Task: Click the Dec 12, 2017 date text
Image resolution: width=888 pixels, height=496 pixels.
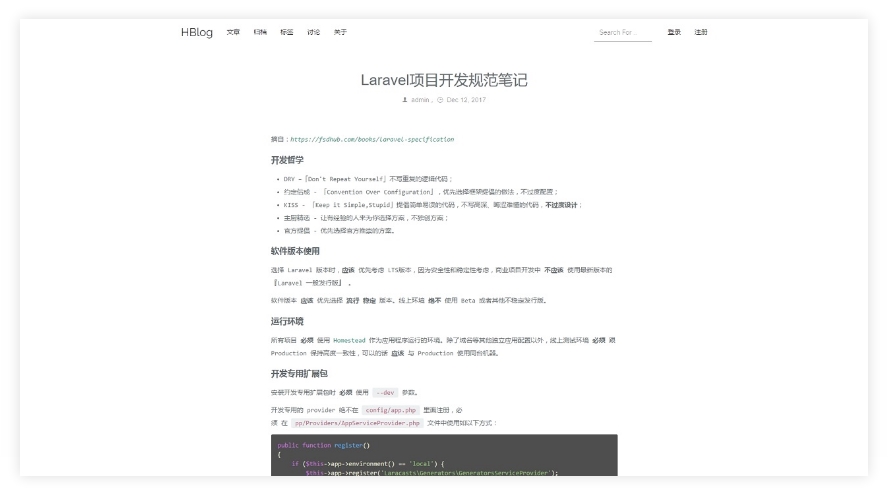Action: pos(466,100)
